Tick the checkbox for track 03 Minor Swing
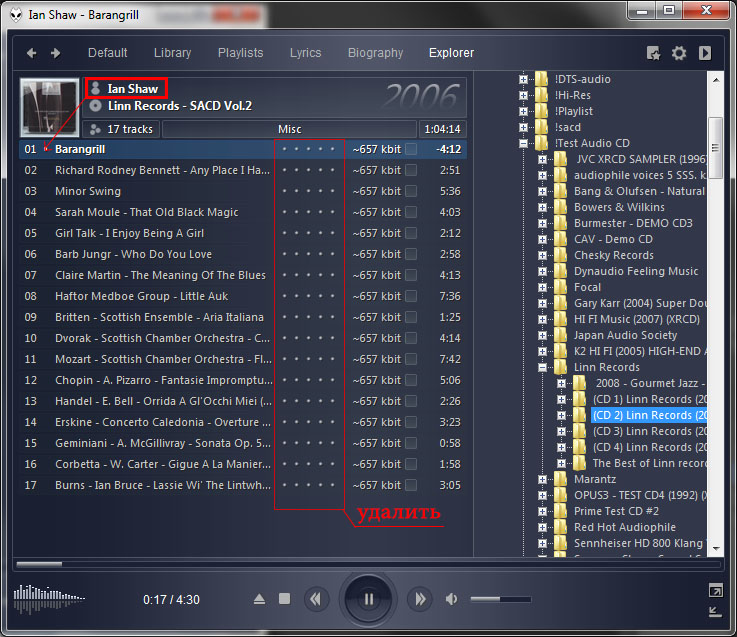 tap(411, 191)
